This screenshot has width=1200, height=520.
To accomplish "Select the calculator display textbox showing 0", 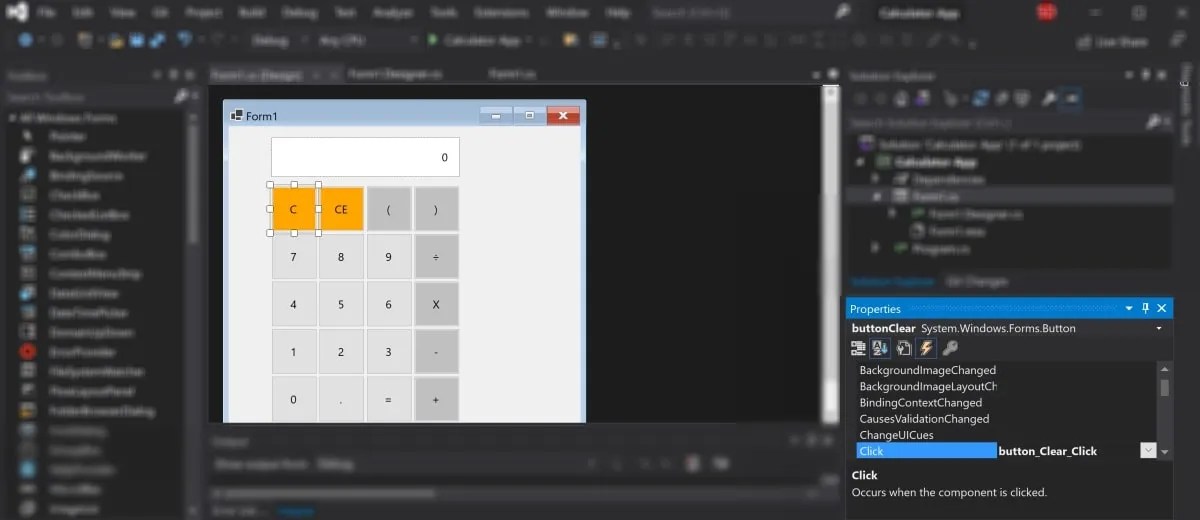I will click(x=365, y=157).
